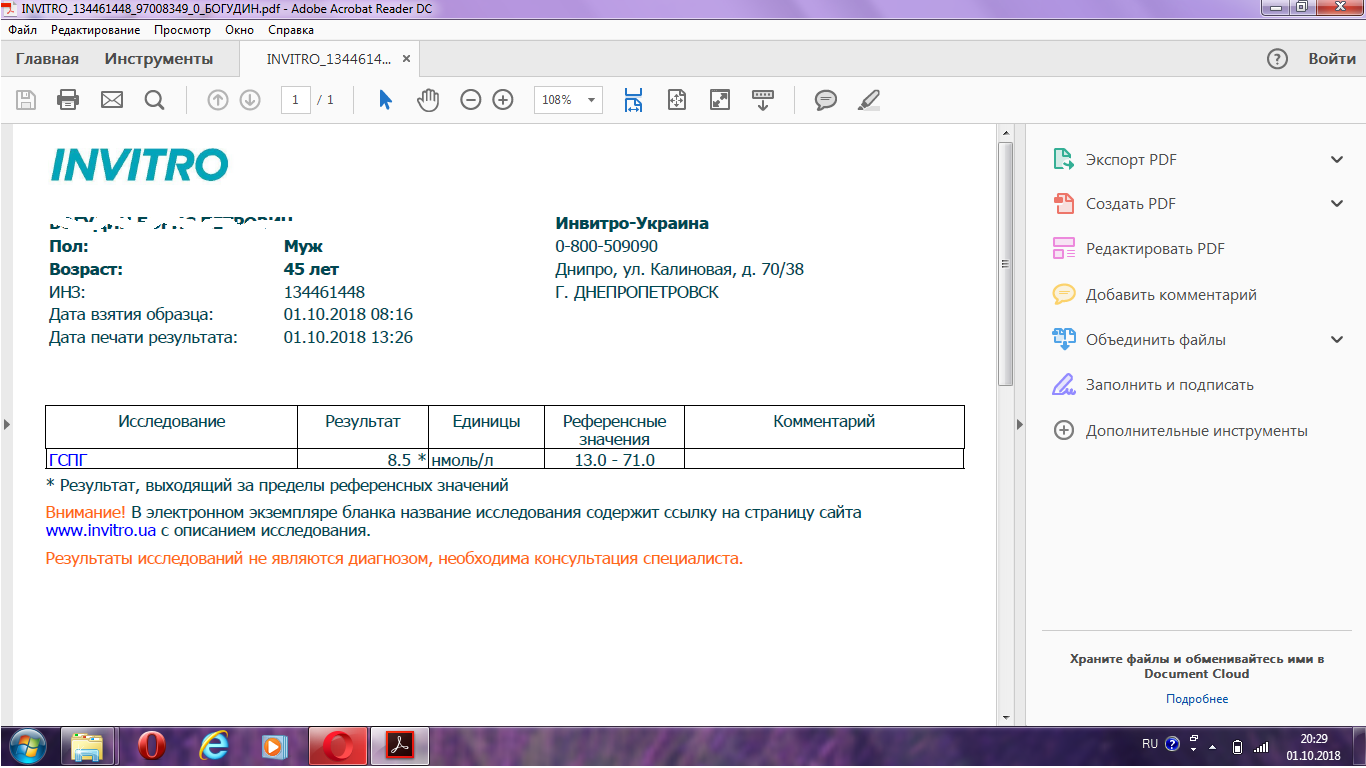Activate the arrow Selection tool

pyautogui.click(x=385, y=100)
